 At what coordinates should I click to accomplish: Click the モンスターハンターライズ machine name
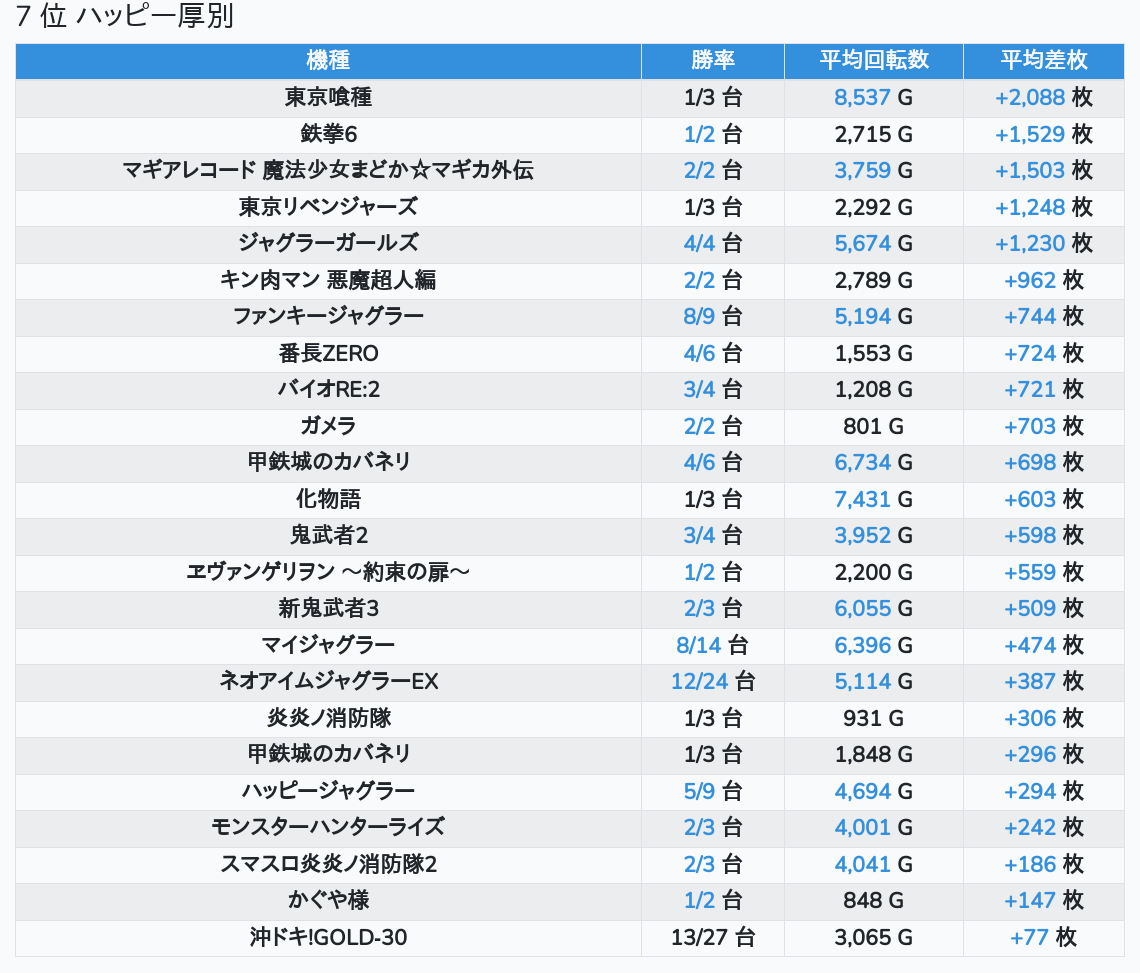click(x=328, y=827)
